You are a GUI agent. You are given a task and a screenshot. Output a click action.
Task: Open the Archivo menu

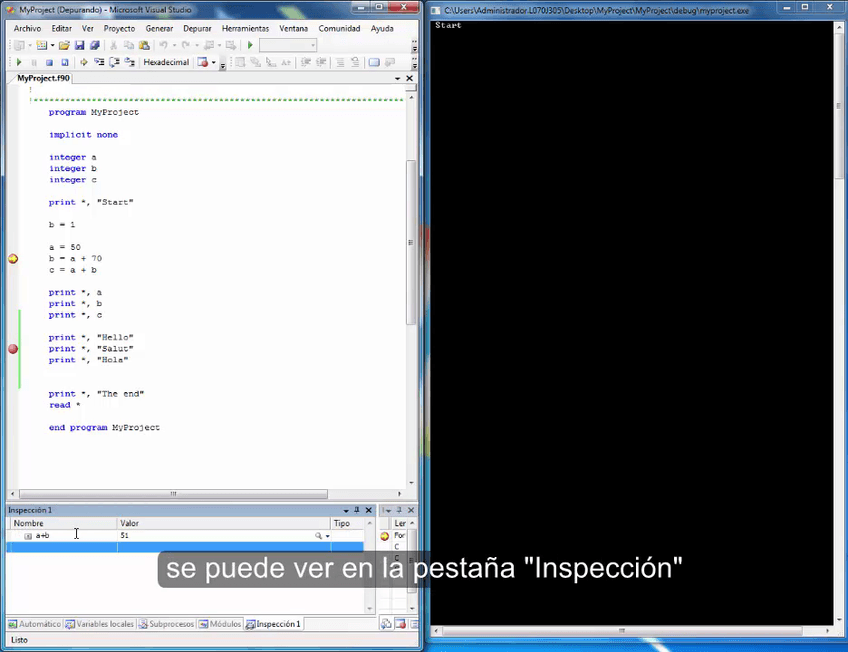(27, 29)
